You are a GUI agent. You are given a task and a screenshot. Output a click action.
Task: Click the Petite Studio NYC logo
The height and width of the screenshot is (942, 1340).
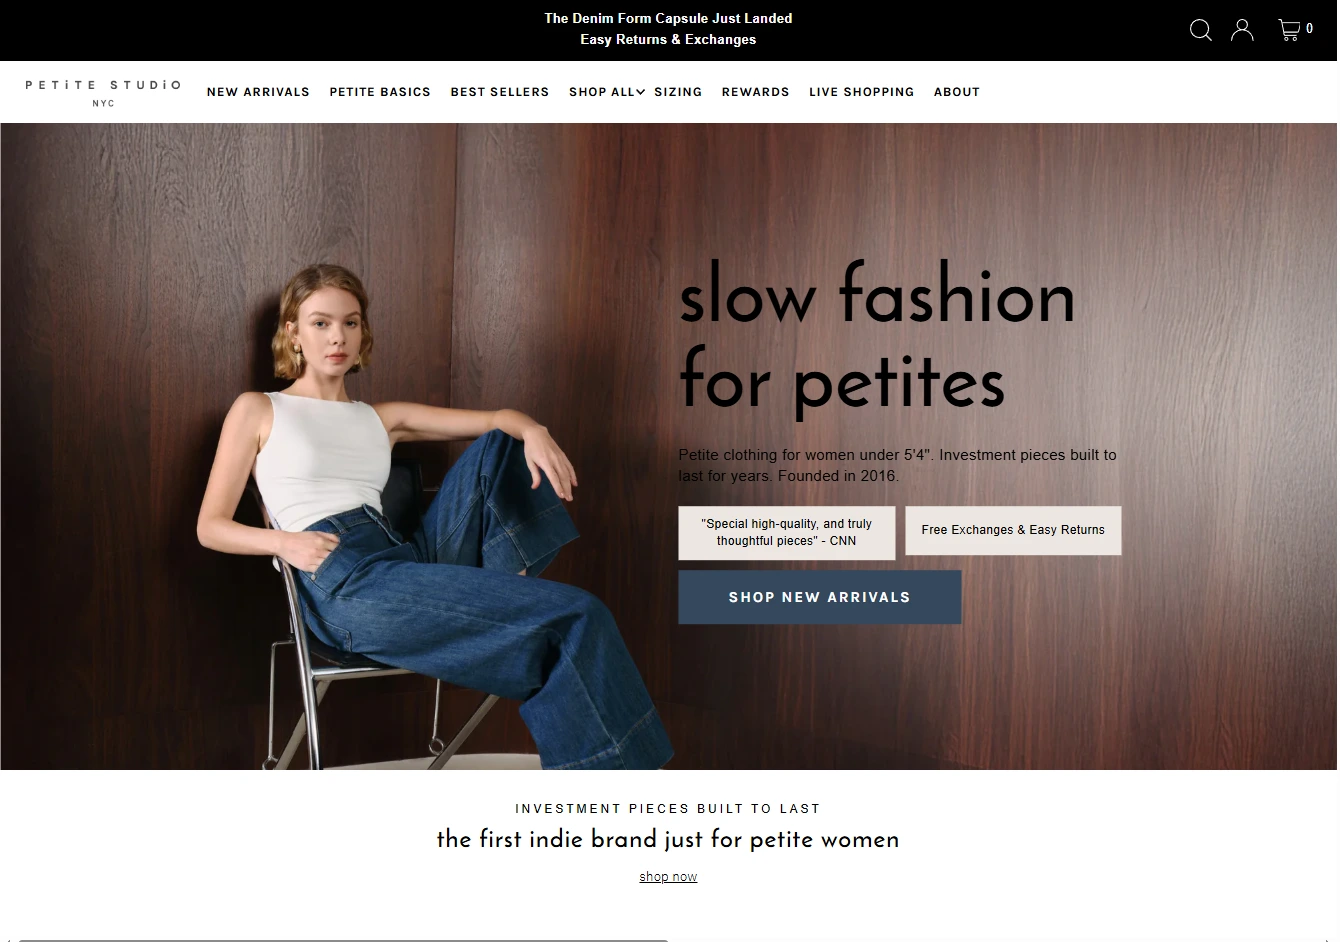pos(103,92)
